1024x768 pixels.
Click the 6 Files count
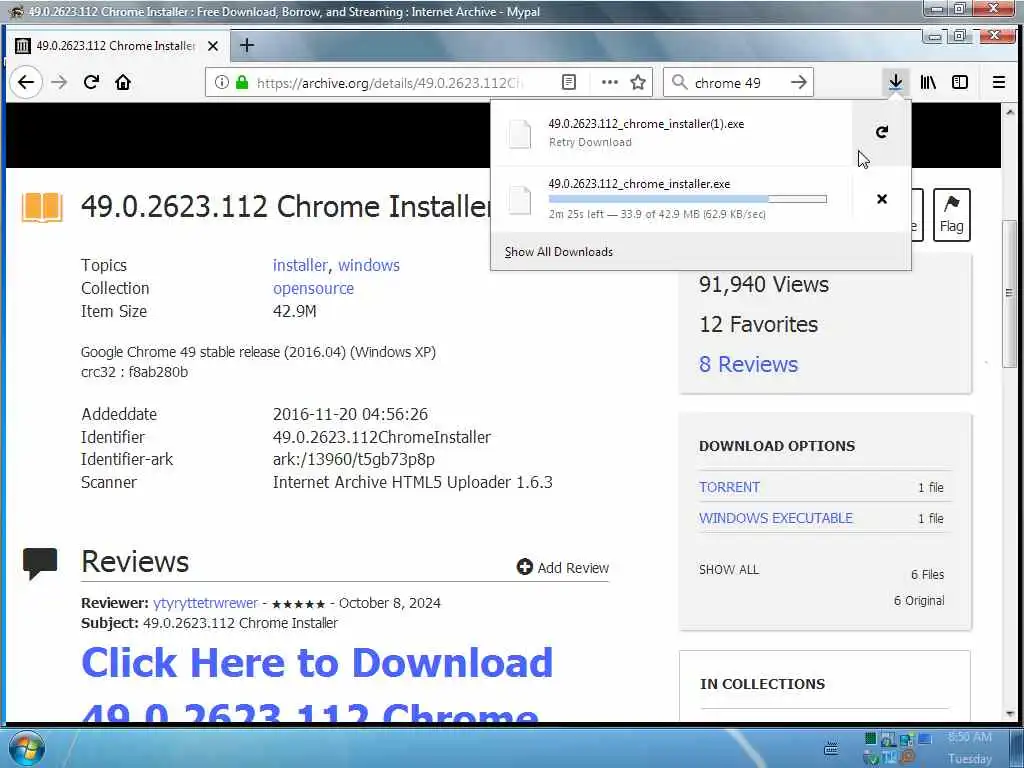click(927, 575)
